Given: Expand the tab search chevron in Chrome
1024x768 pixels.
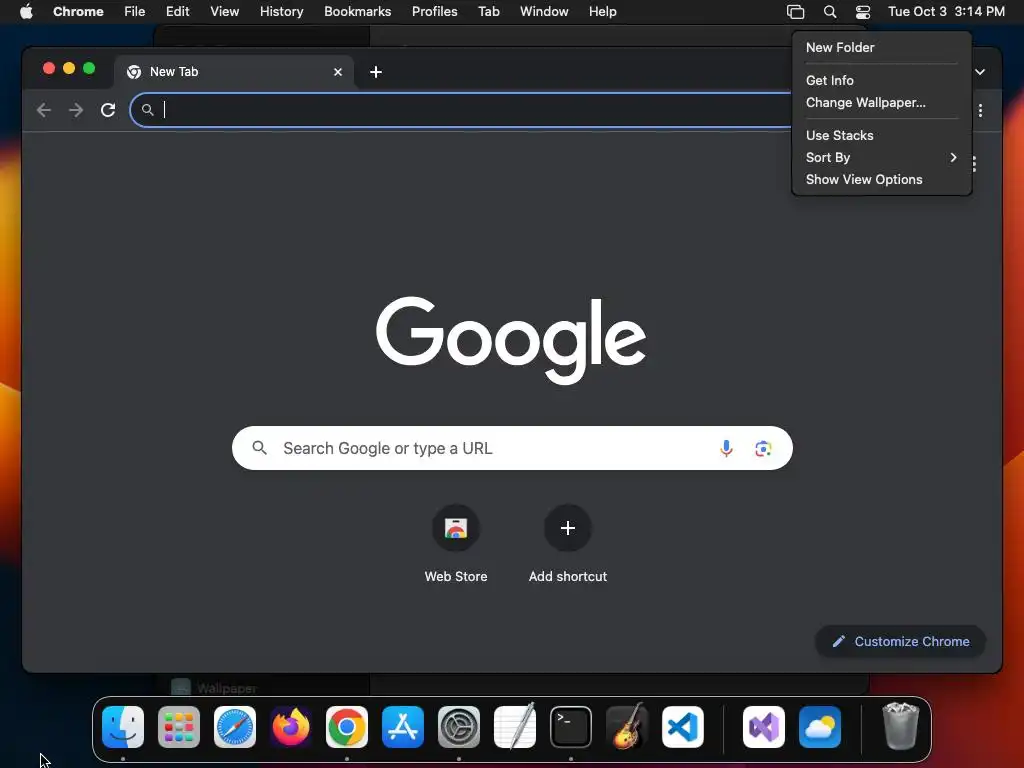Looking at the screenshot, I should pos(980,72).
